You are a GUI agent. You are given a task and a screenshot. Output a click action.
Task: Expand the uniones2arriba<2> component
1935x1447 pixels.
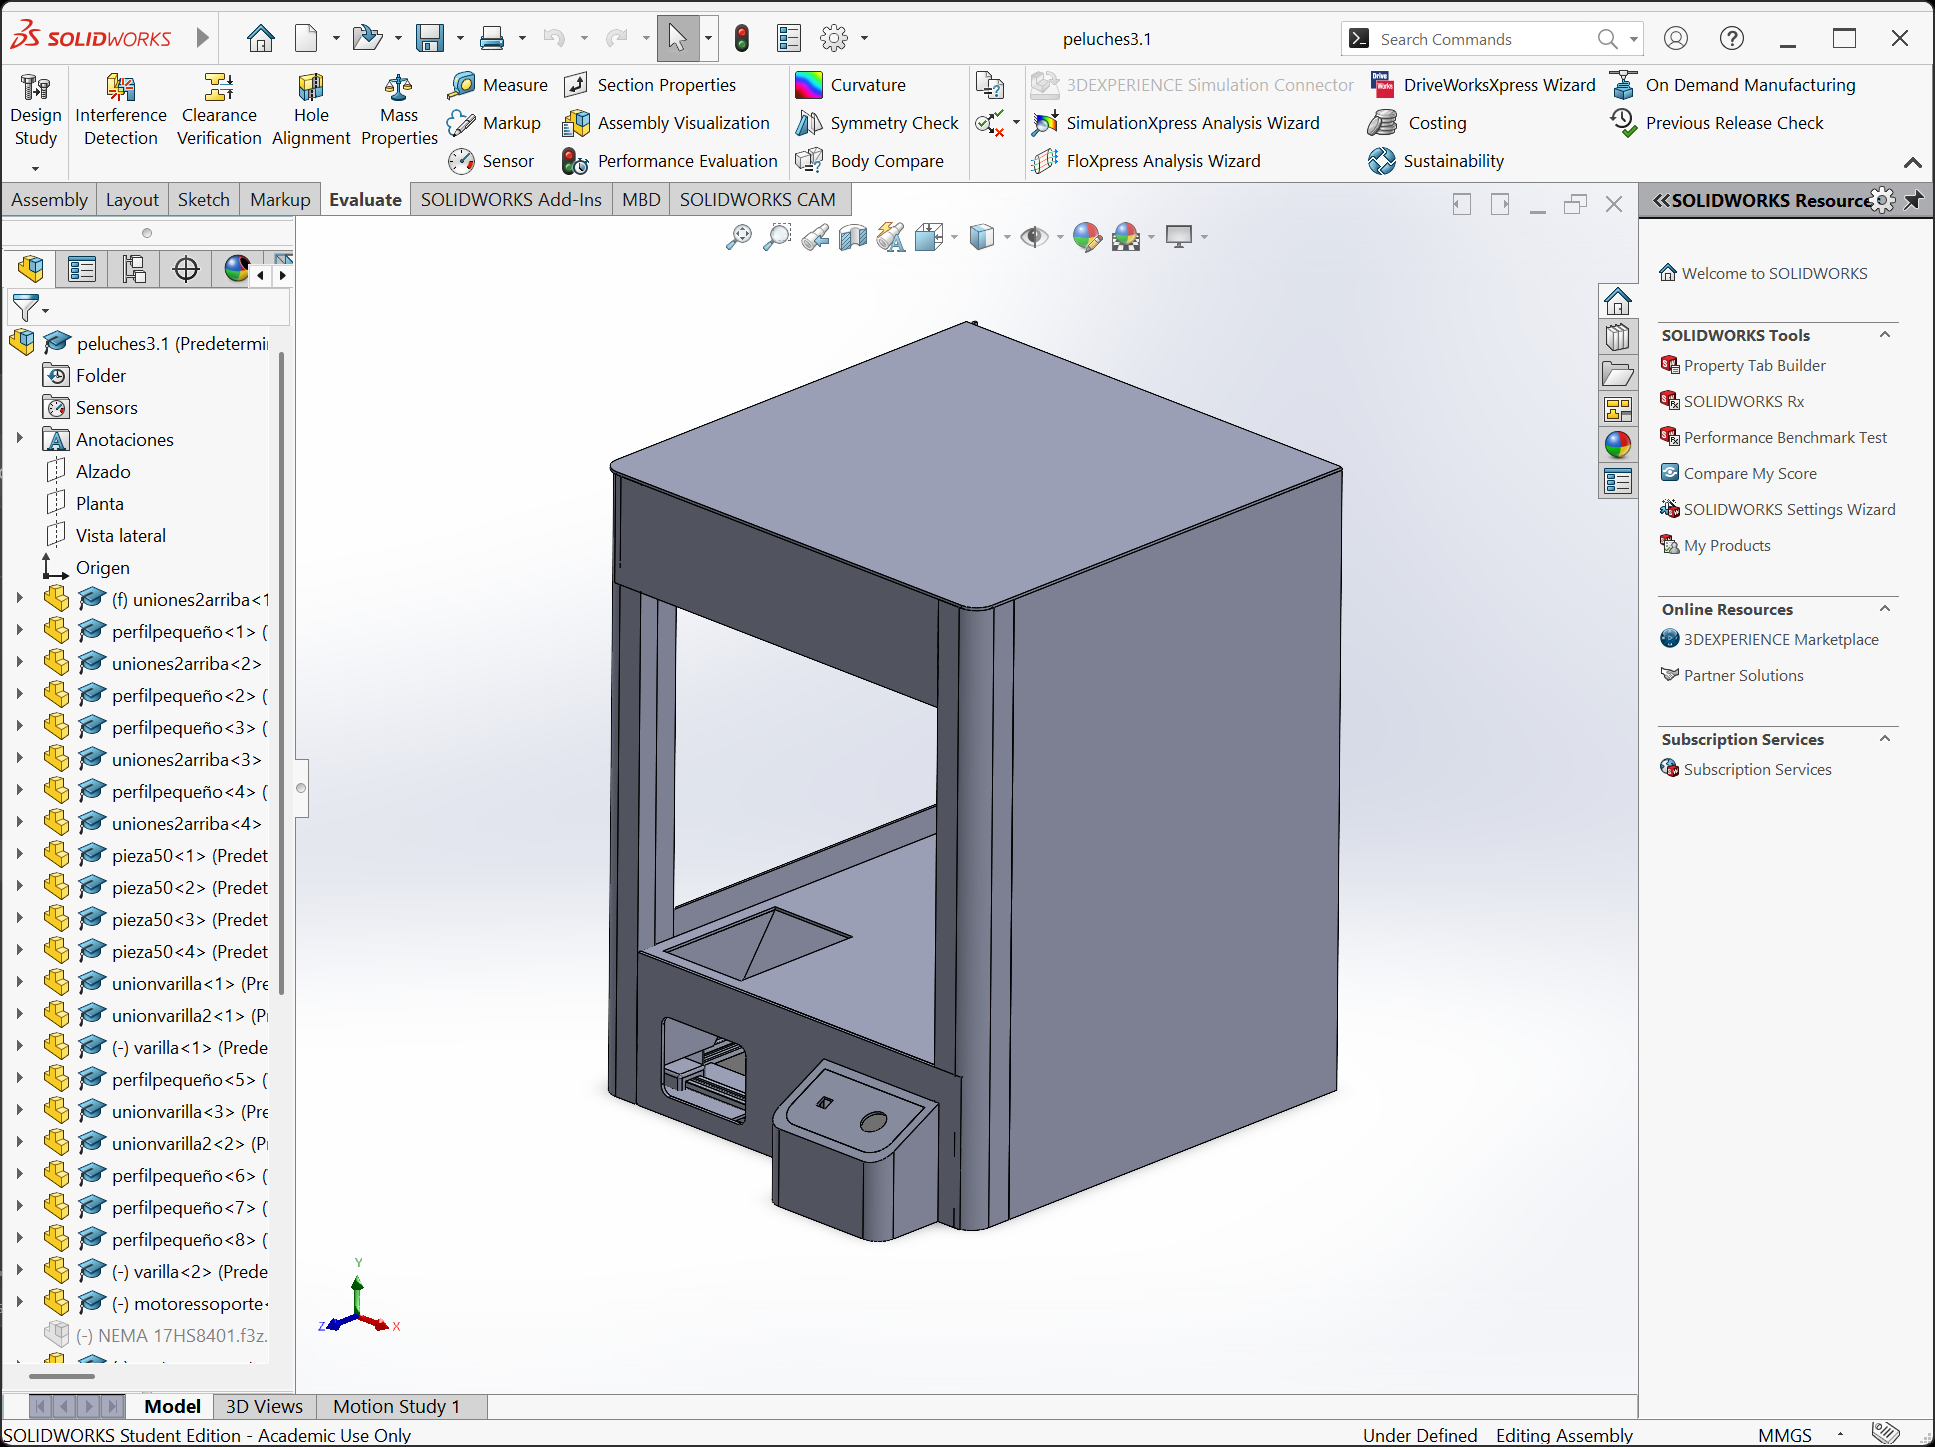click(x=19, y=662)
